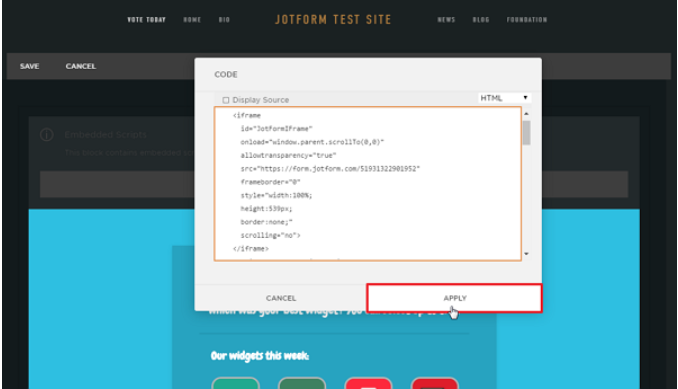Visit the Blog navigation item
The width and height of the screenshot is (678, 389).
pyautogui.click(x=481, y=20)
